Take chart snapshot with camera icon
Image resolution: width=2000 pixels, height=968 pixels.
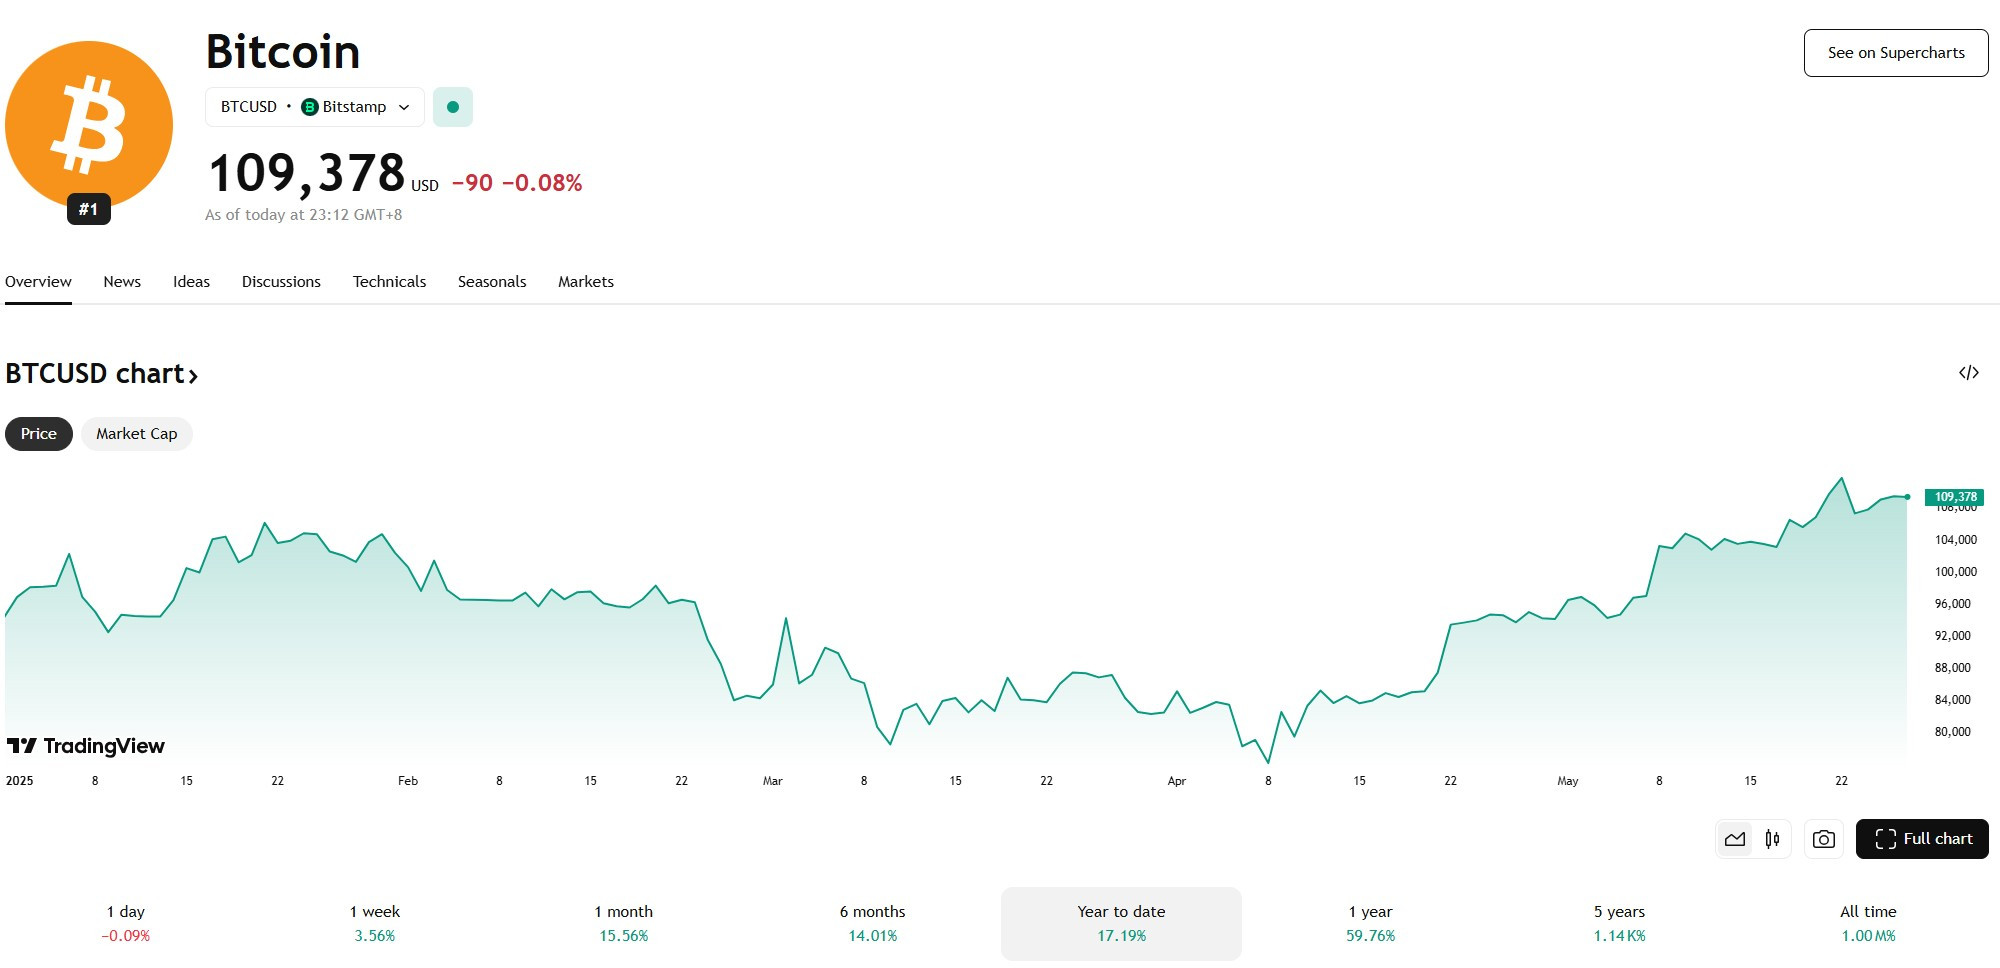click(1823, 839)
